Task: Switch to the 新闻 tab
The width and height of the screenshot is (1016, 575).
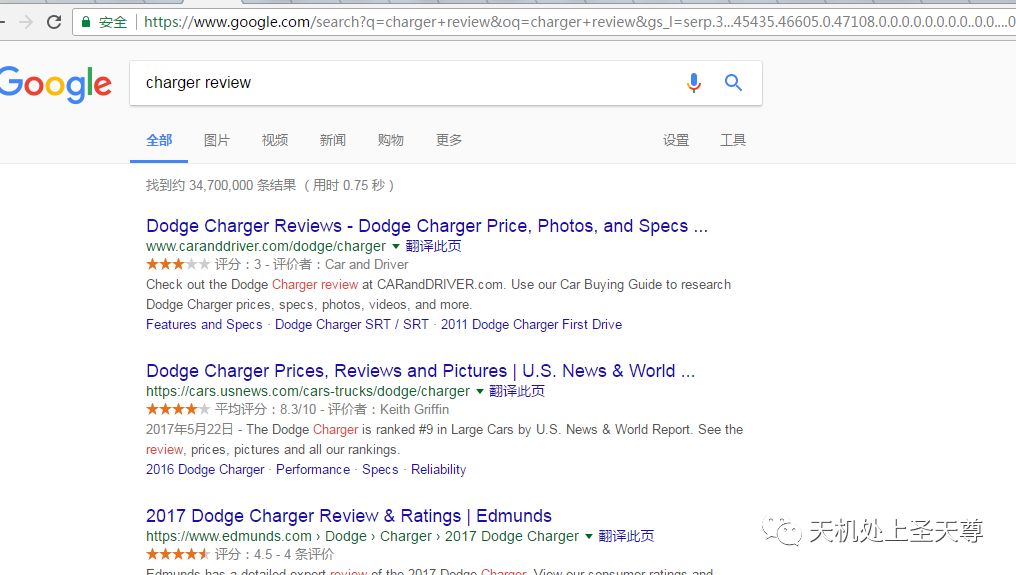Action: pos(332,140)
